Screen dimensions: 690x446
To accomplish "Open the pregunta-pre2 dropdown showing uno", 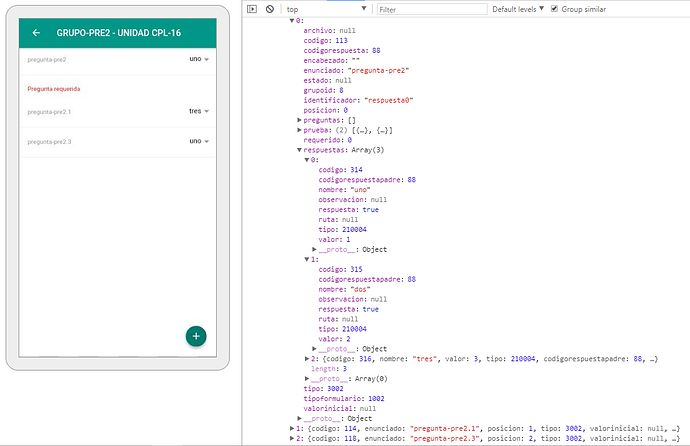I will [200, 59].
